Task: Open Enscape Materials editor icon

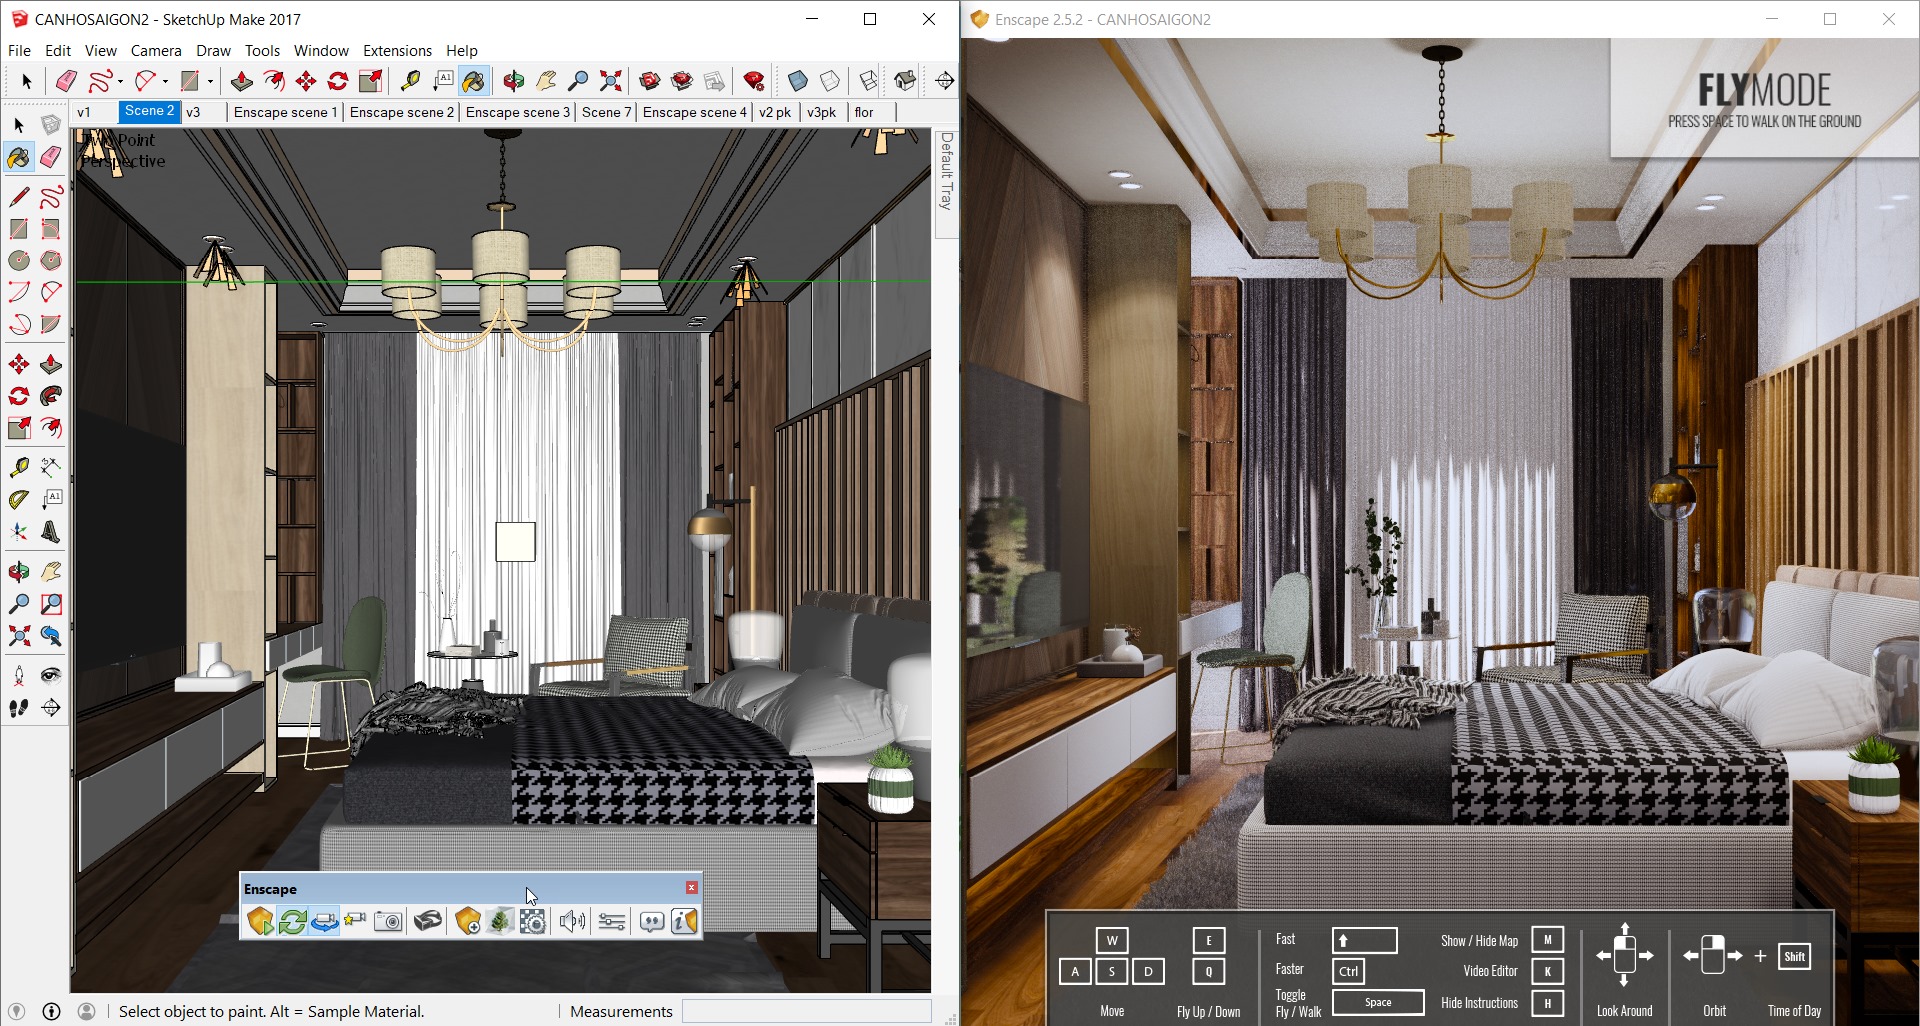Action: (533, 921)
